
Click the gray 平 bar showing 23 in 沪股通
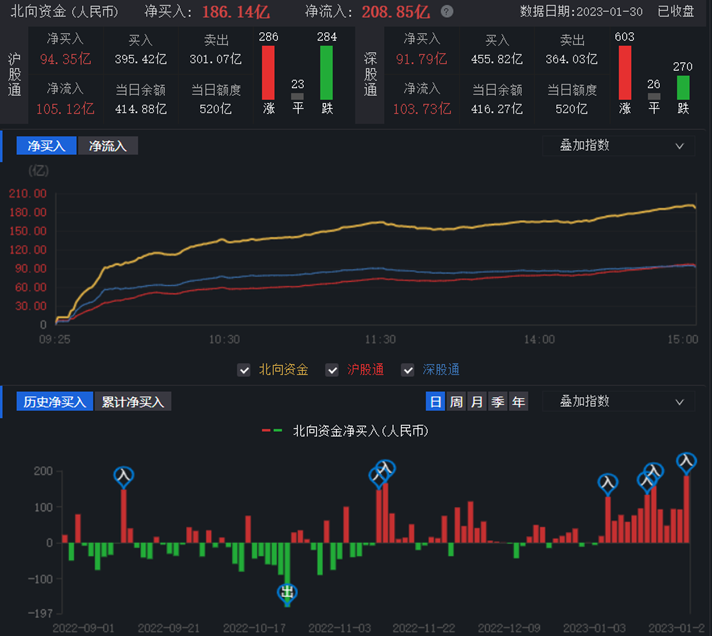pyautogui.click(x=297, y=97)
